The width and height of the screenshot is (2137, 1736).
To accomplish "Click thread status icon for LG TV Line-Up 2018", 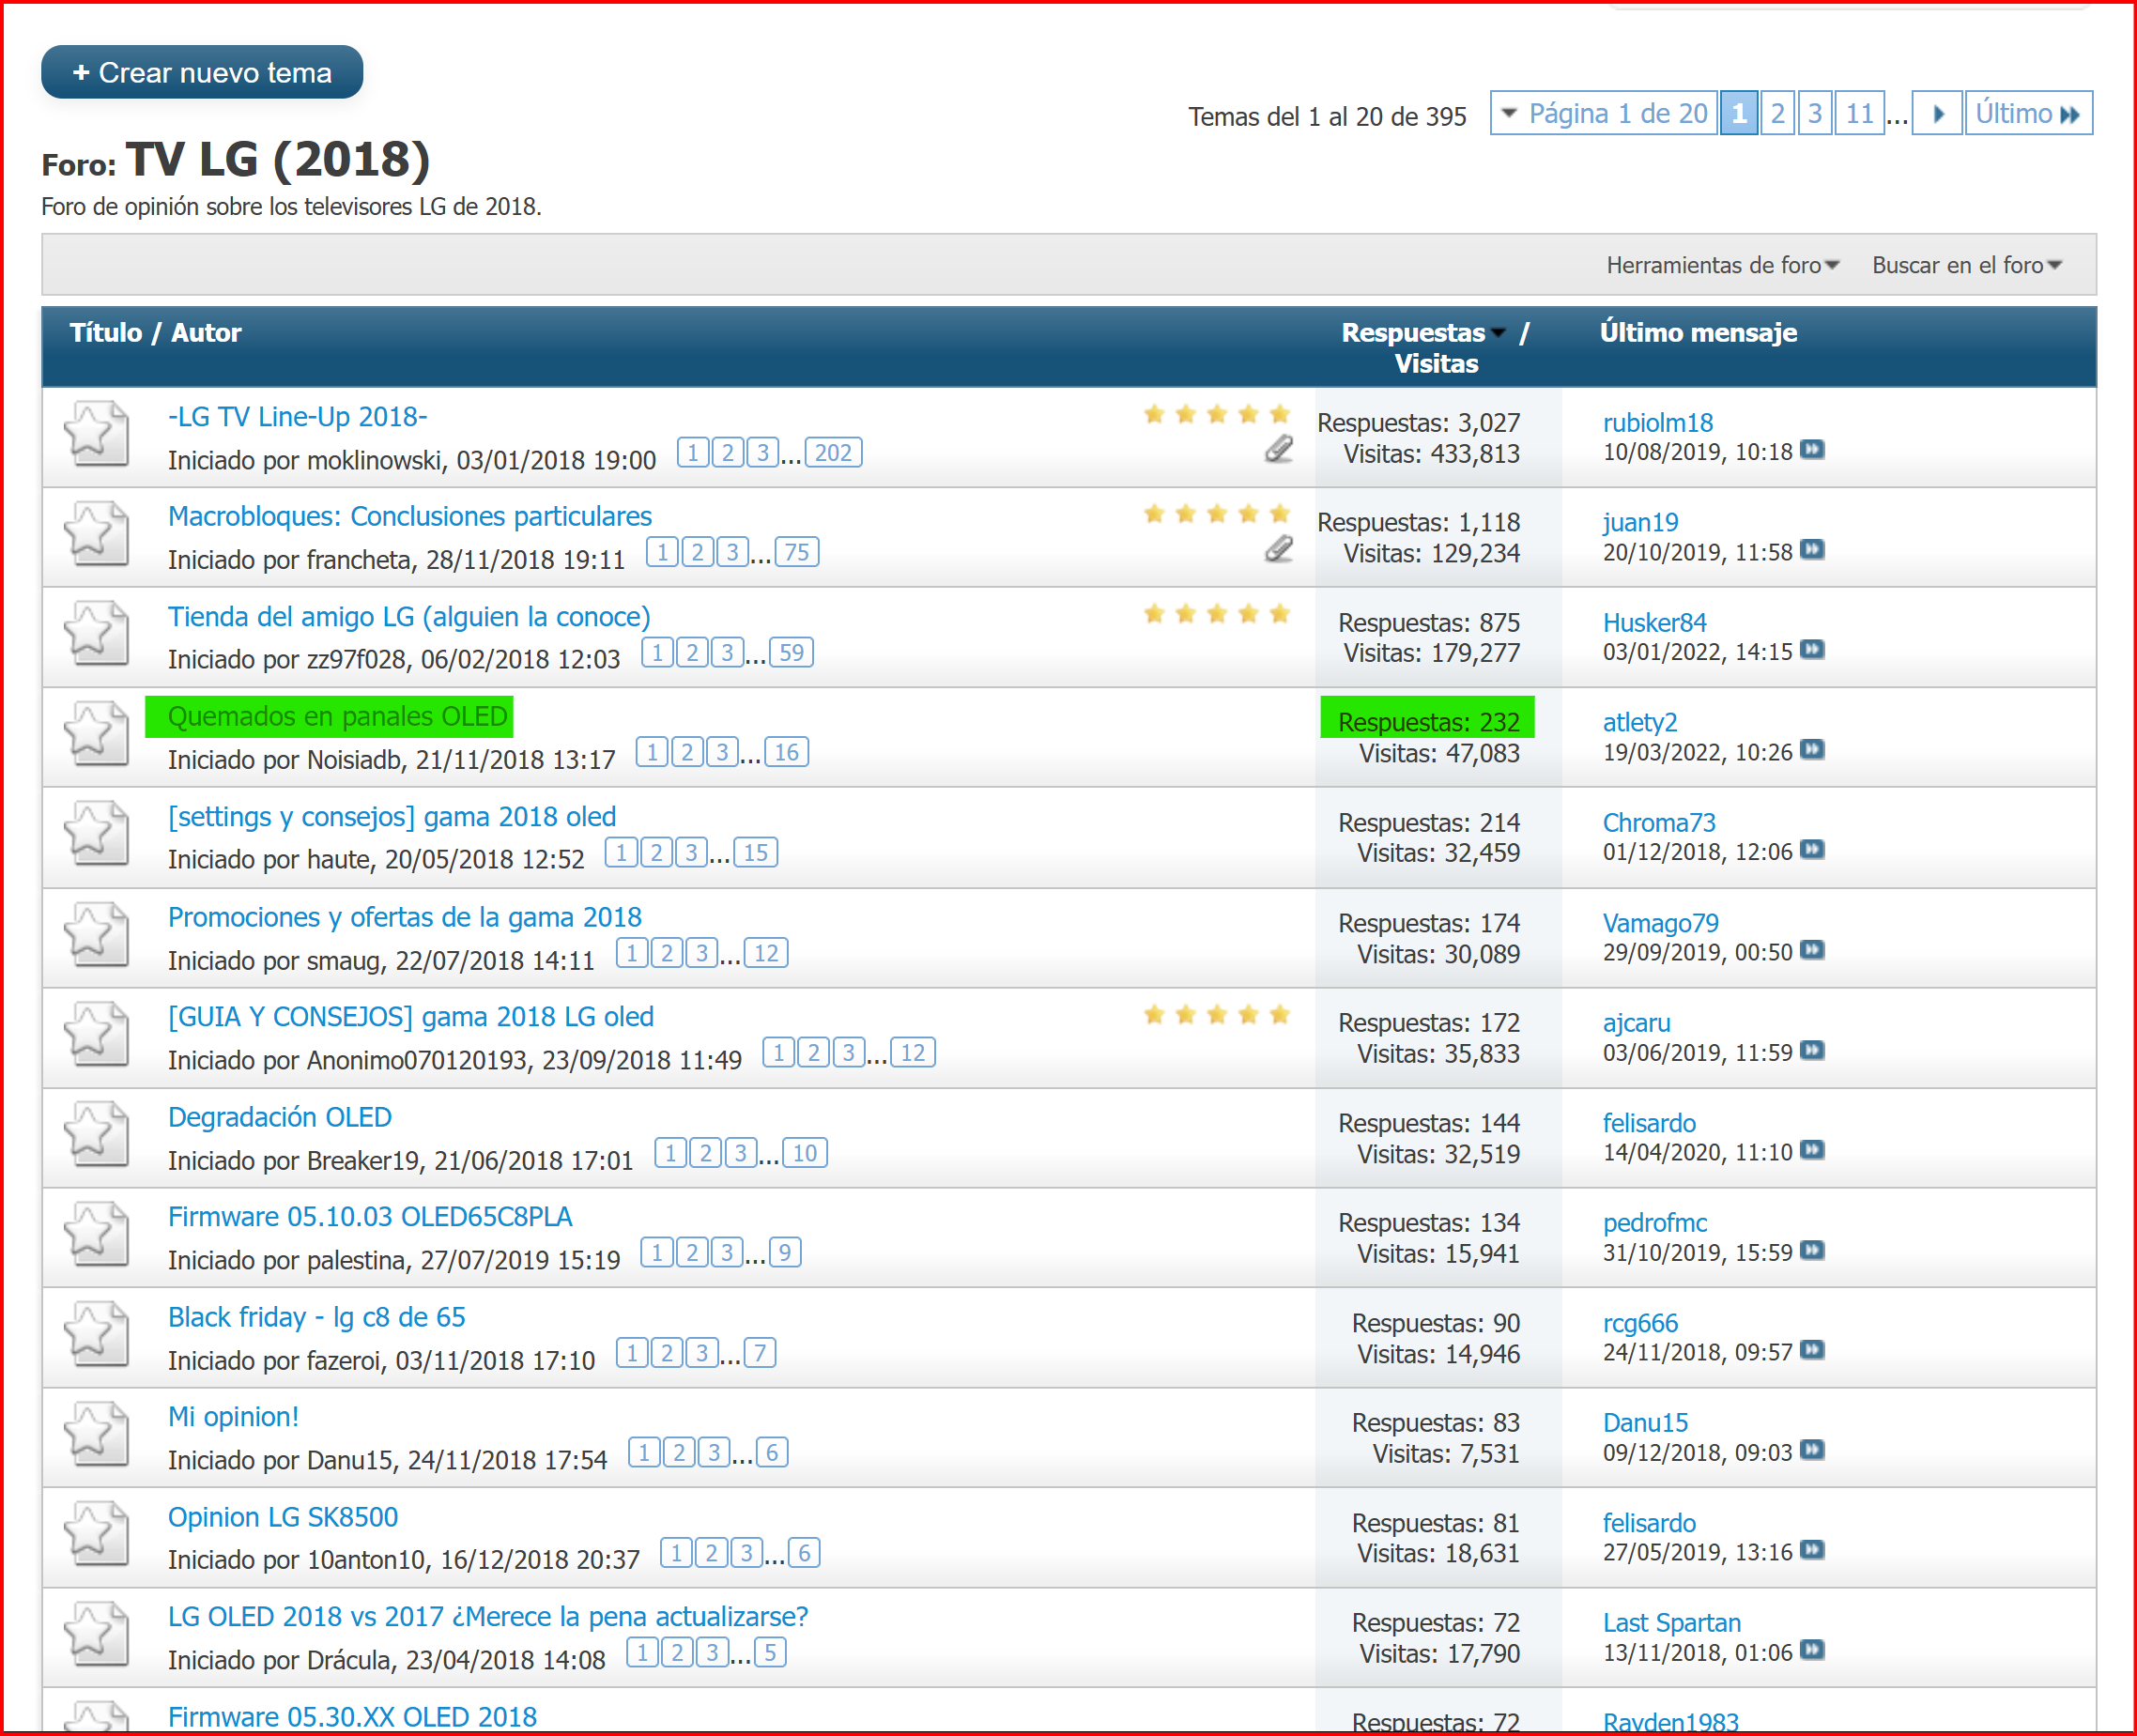I will (x=97, y=434).
